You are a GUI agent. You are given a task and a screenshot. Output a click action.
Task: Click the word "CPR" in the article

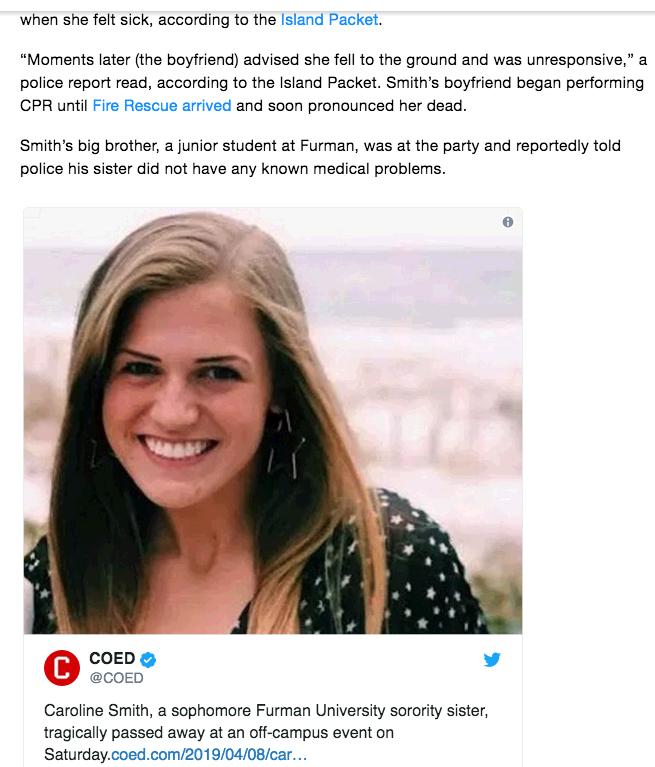pos(36,106)
